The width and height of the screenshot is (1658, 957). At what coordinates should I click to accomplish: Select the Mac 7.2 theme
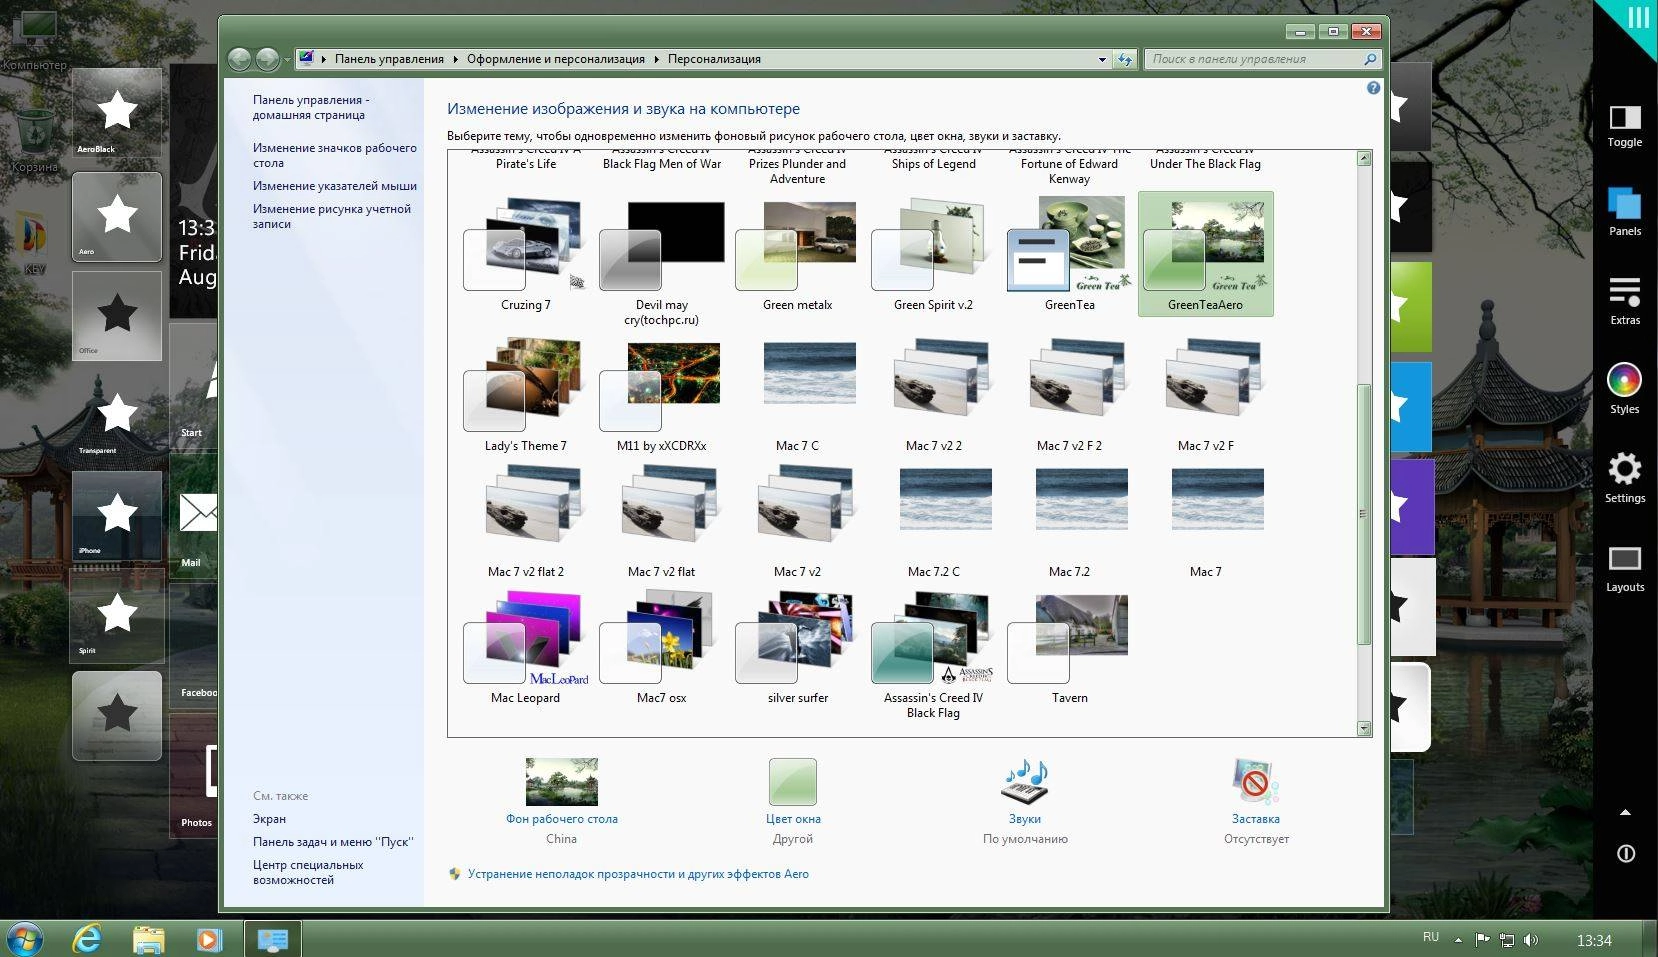point(1069,521)
